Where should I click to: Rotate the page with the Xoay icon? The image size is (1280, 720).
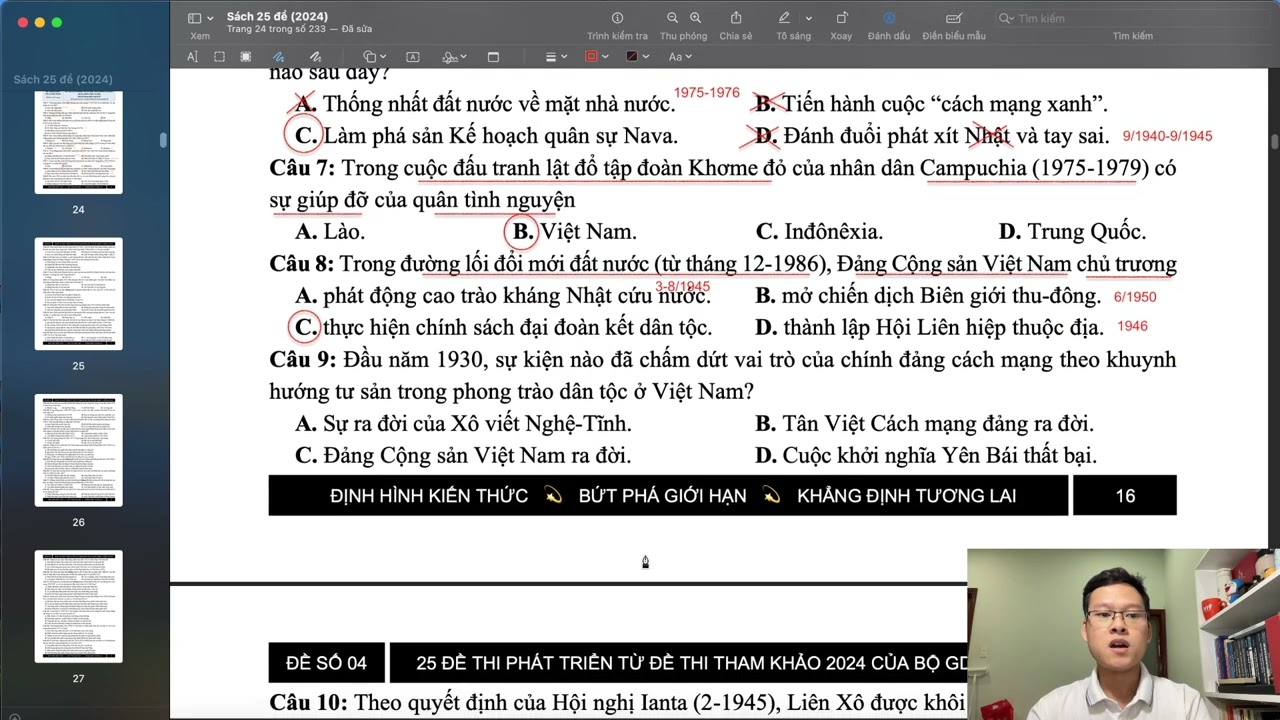[841, 18]
